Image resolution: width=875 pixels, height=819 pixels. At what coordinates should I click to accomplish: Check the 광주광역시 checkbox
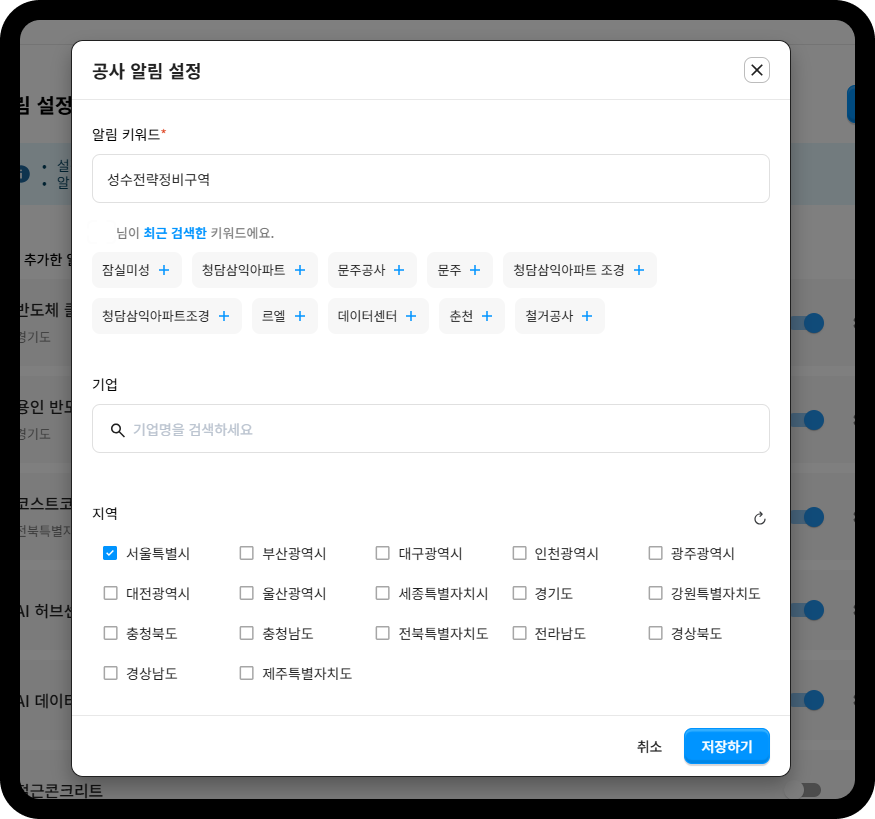point(655,553)
